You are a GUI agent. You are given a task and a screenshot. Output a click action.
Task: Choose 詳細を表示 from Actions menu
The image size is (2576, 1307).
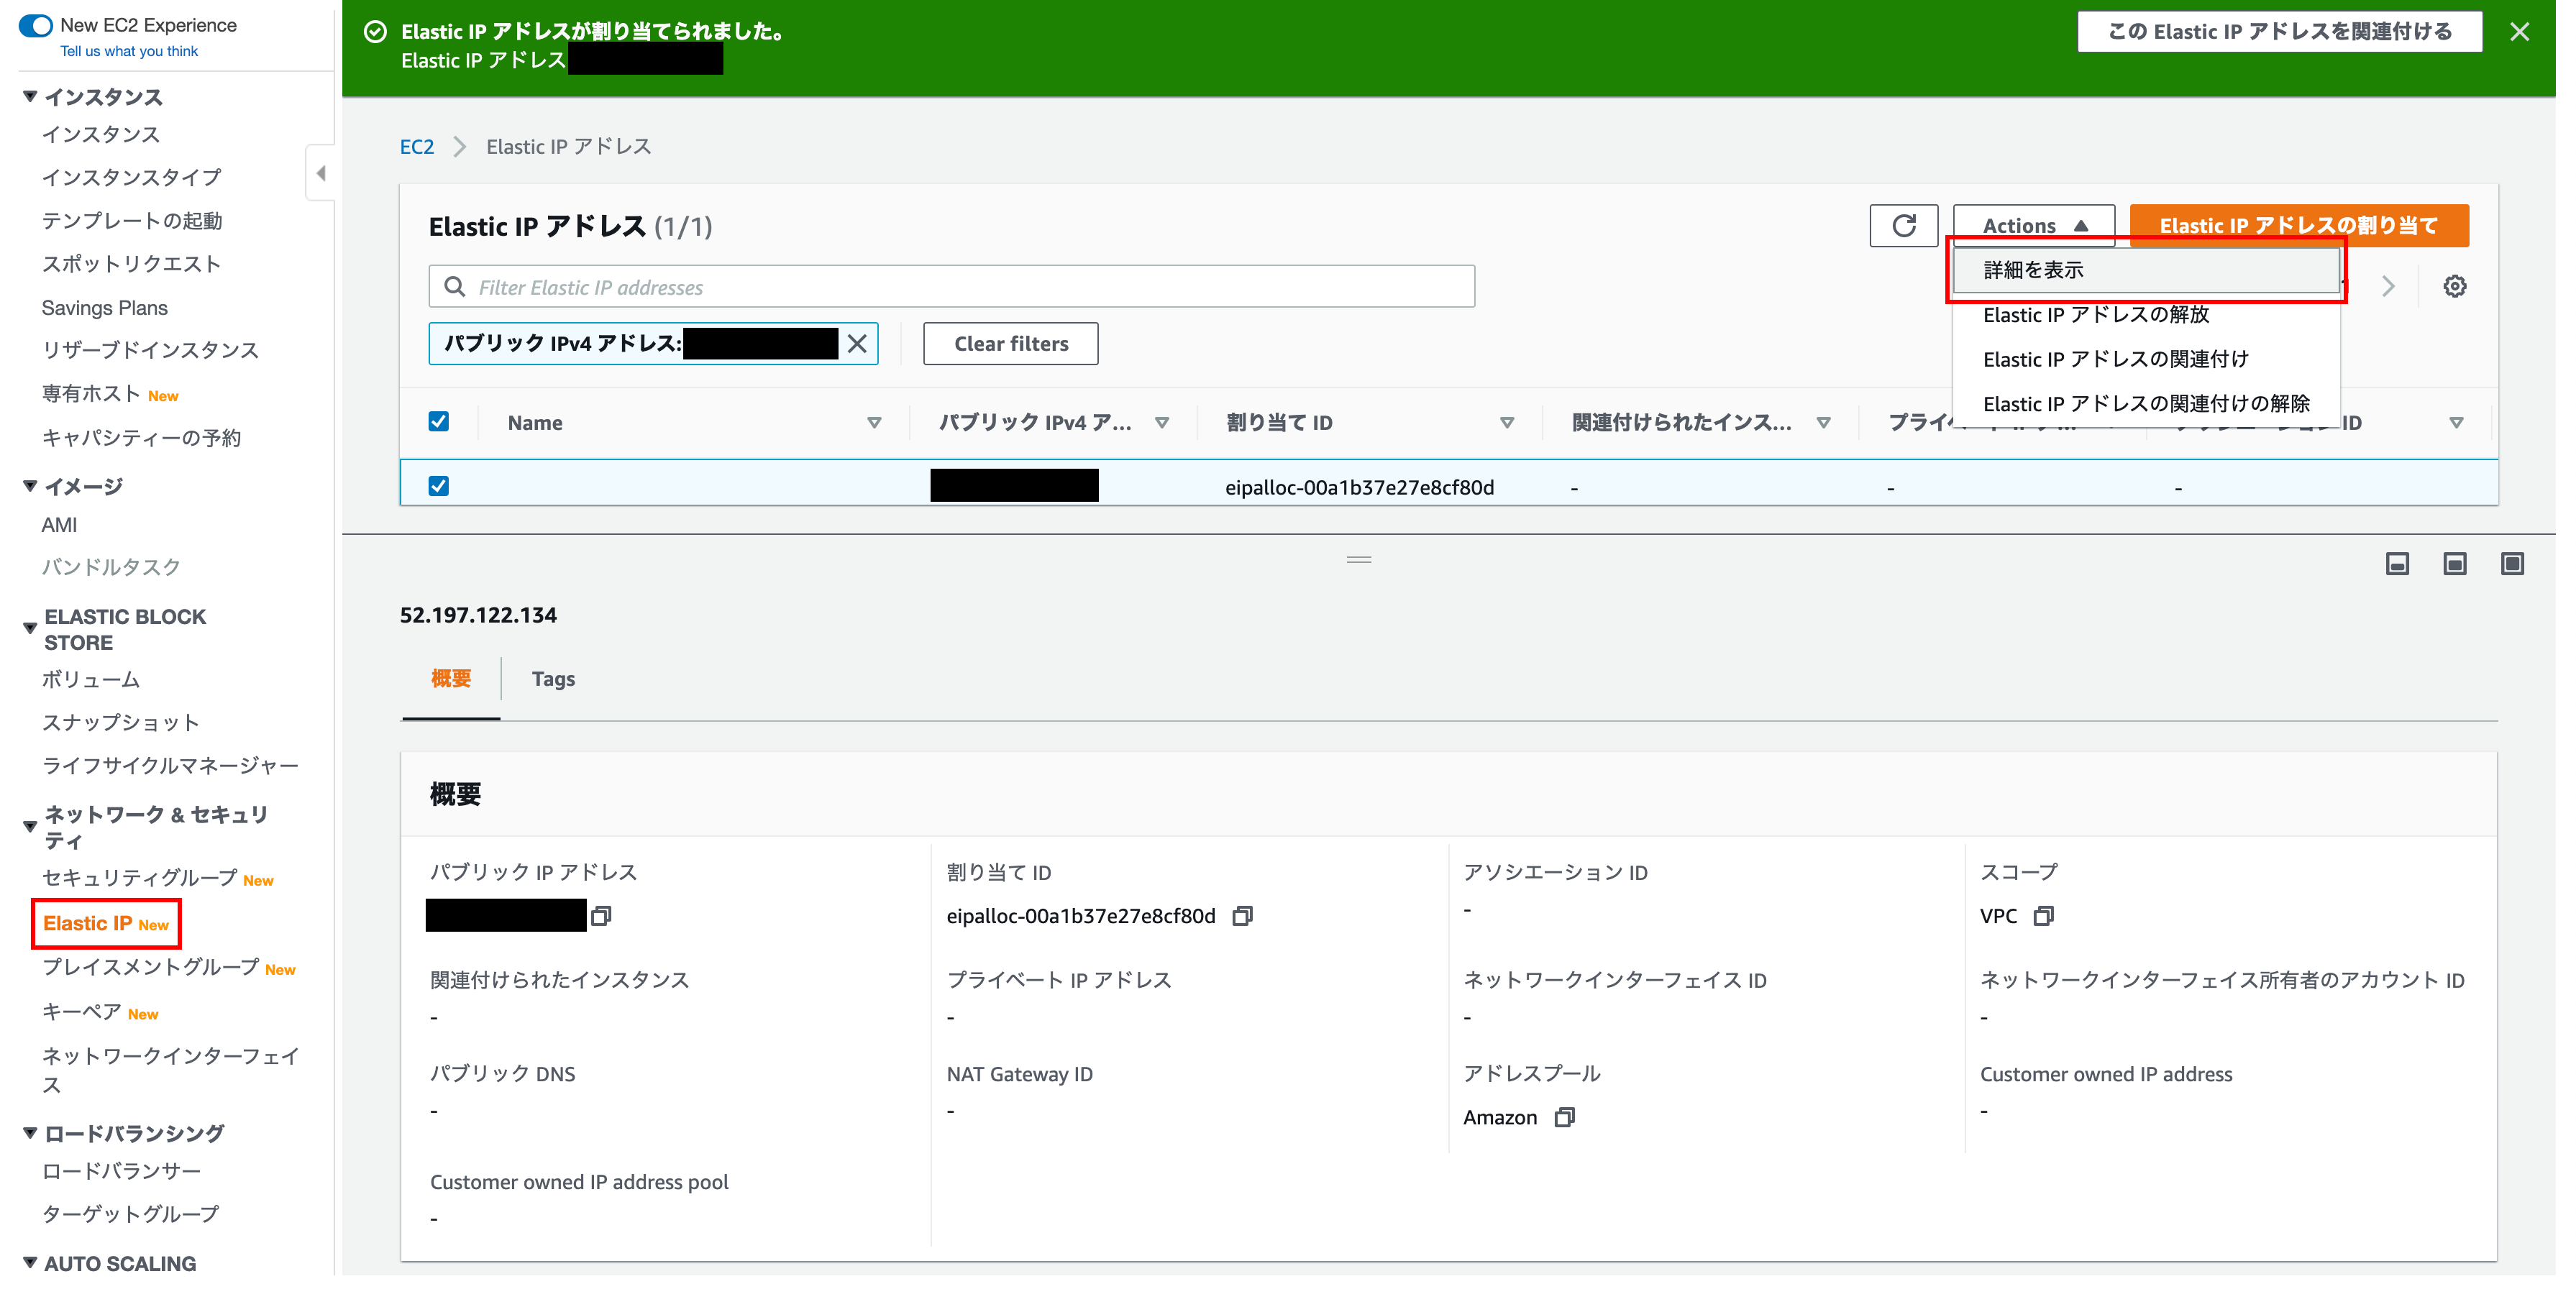click(x=2034, y=270)
